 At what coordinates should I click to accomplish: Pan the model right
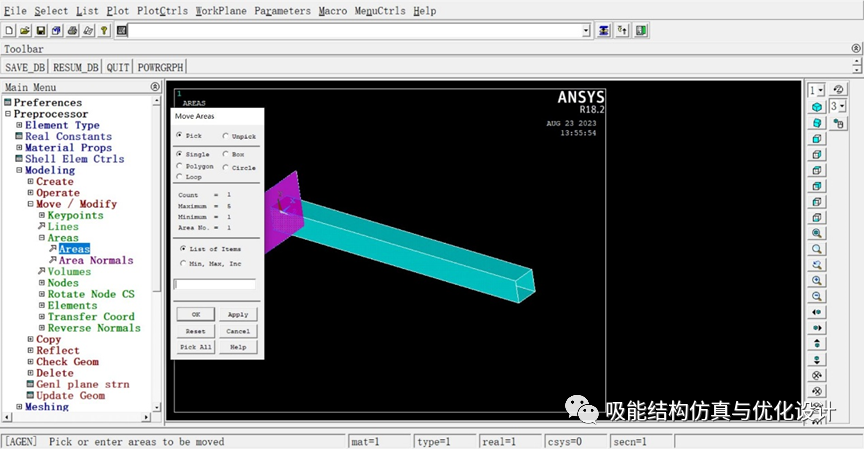point(817,328)
